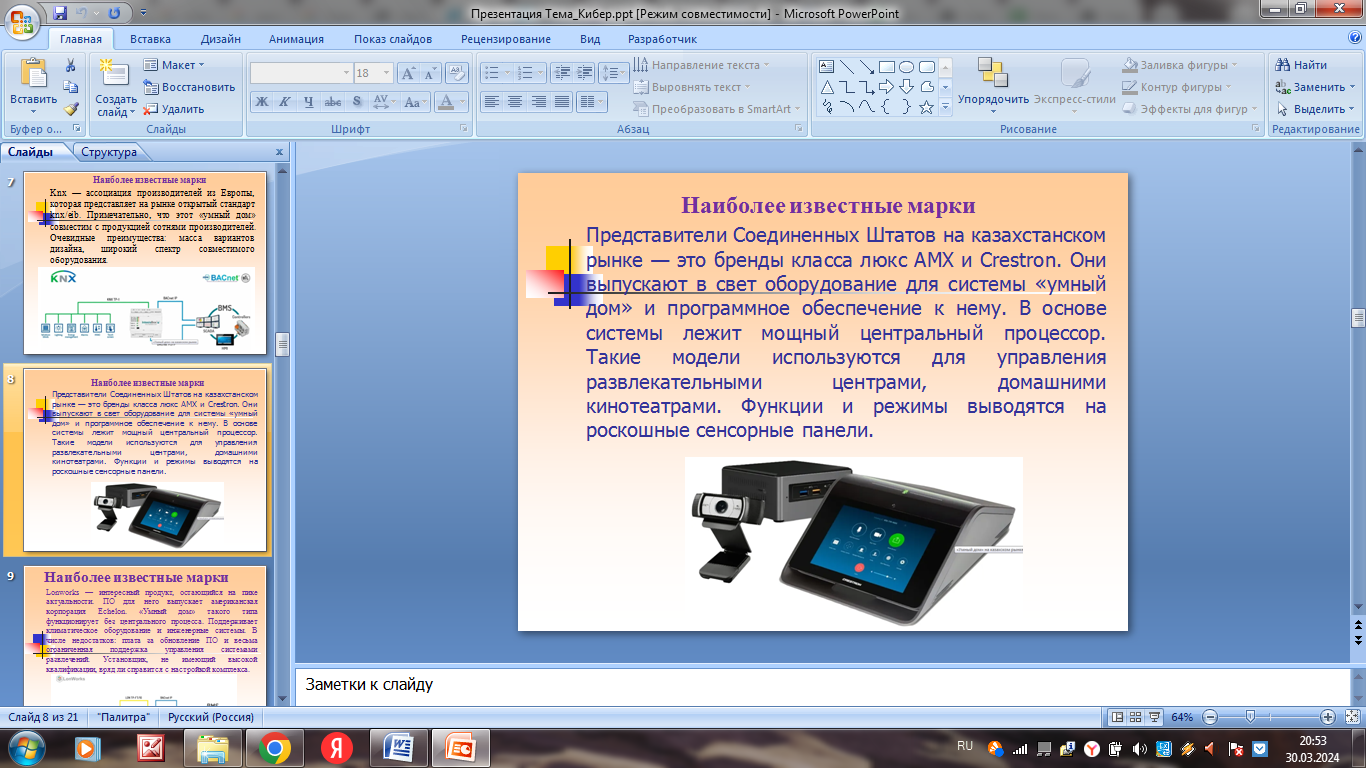Save the presentation from quick access toolbar
Screen dimensions: 1366x768
click(60, 14)
